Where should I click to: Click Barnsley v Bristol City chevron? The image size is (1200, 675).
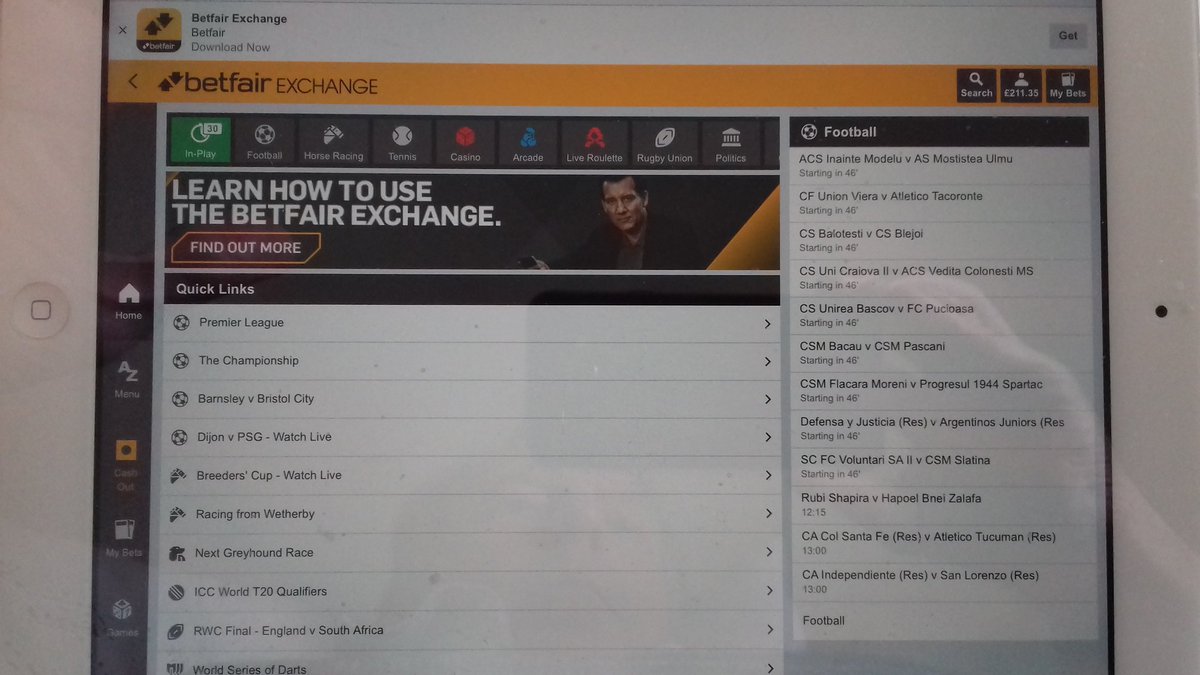(x=767, y=400)
